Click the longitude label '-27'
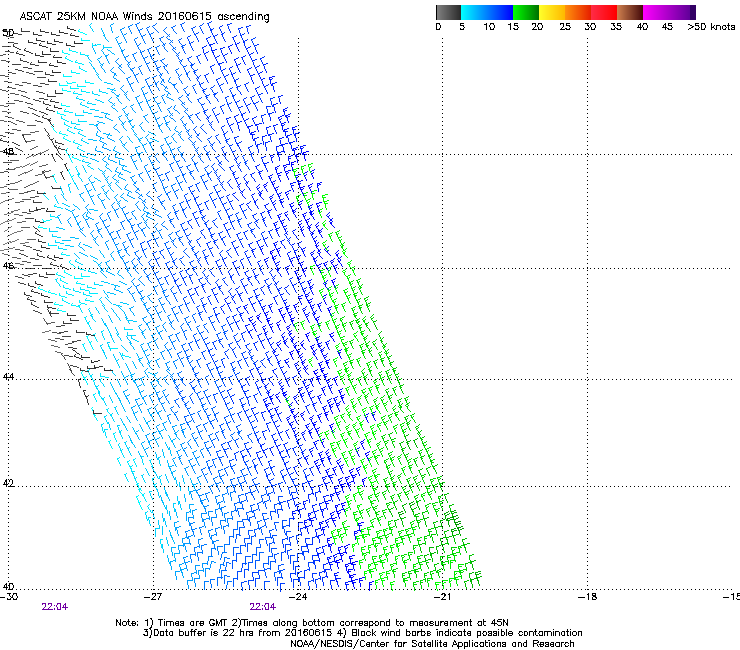740x650 pixels. (153, 597)
